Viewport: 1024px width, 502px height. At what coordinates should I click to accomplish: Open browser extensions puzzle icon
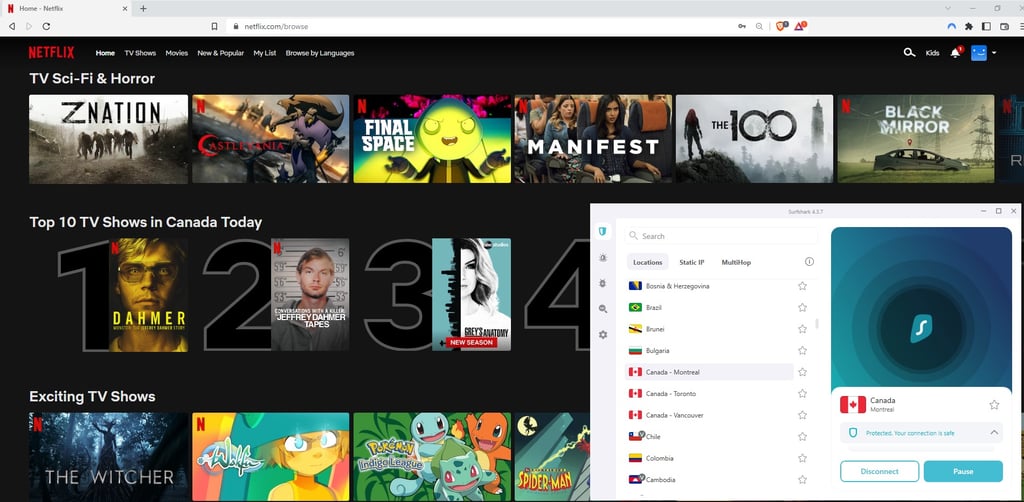pyautogui.click(x=968, y=26)
